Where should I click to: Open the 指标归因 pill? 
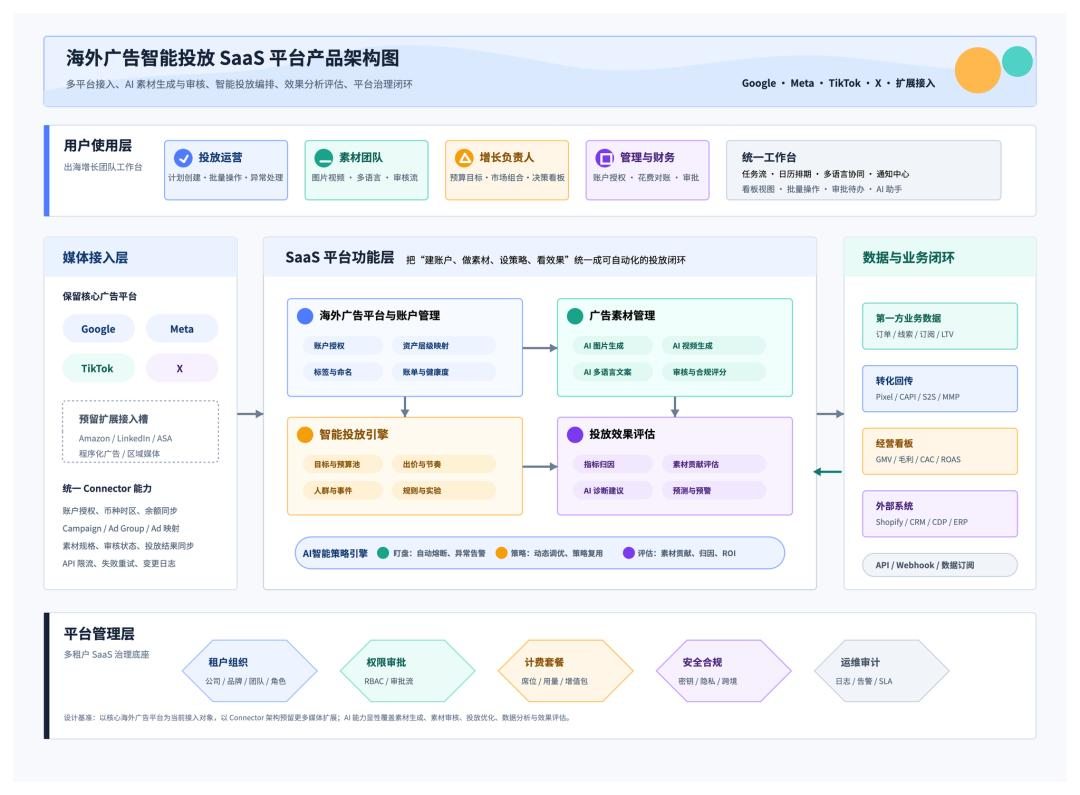[613, 464]
